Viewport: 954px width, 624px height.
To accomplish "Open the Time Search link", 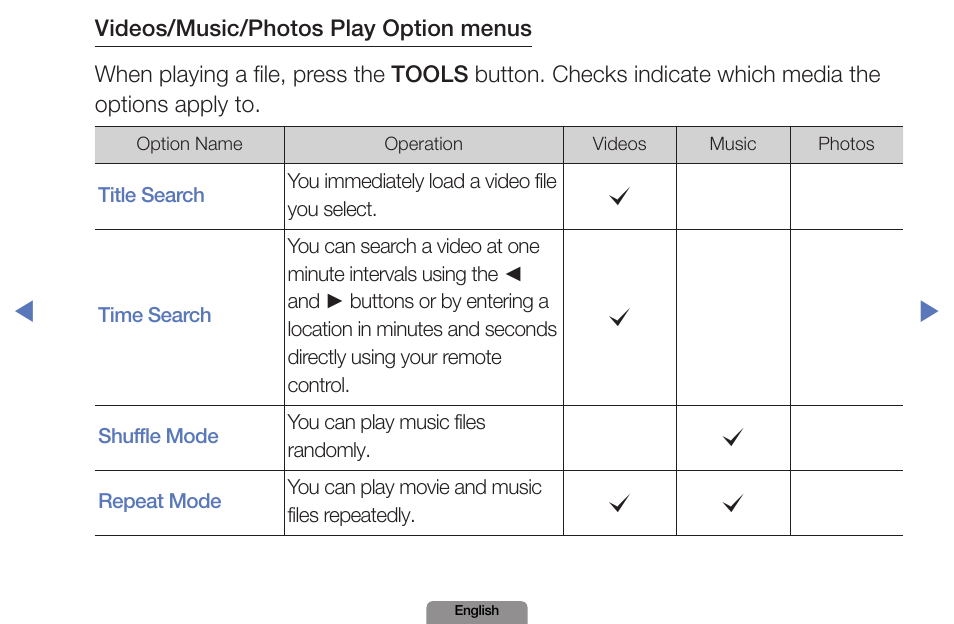I will 155,315.
